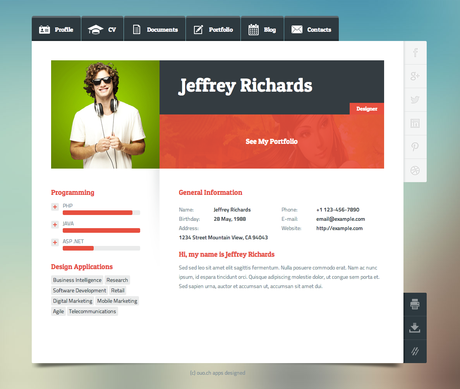Image resolution: width=460 pixels, height=389 pixels.
Task: Open the Documents tab
Action: pyautogui.click(x=155, y=29)
